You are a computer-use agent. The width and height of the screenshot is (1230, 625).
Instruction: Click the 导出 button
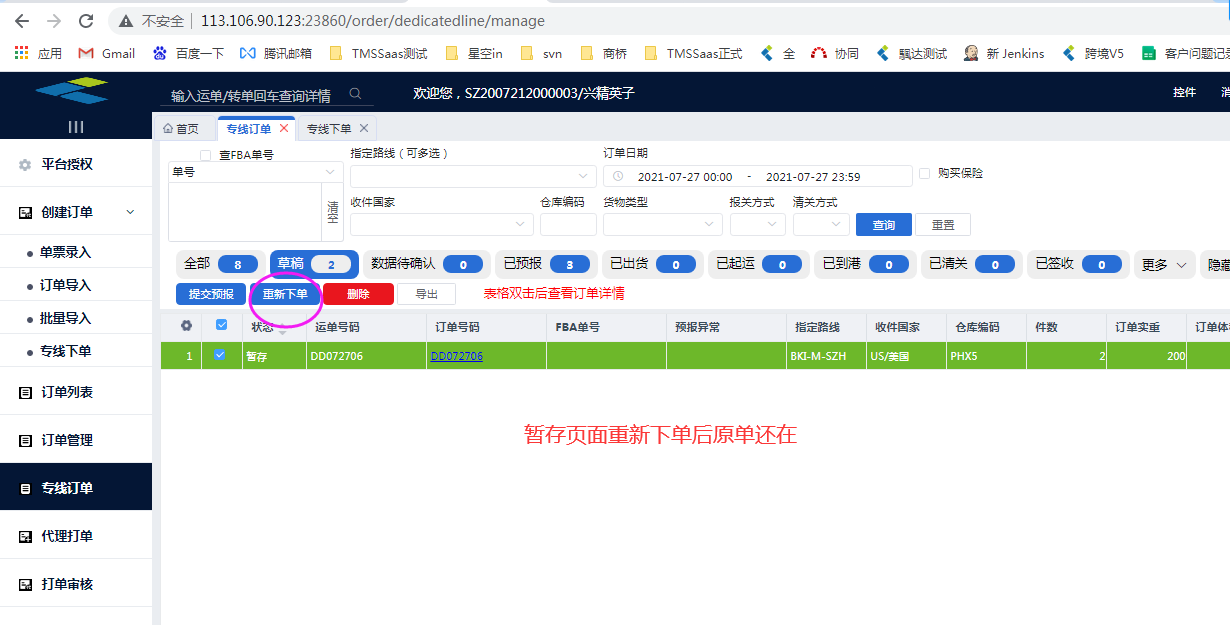click(427, 294)
